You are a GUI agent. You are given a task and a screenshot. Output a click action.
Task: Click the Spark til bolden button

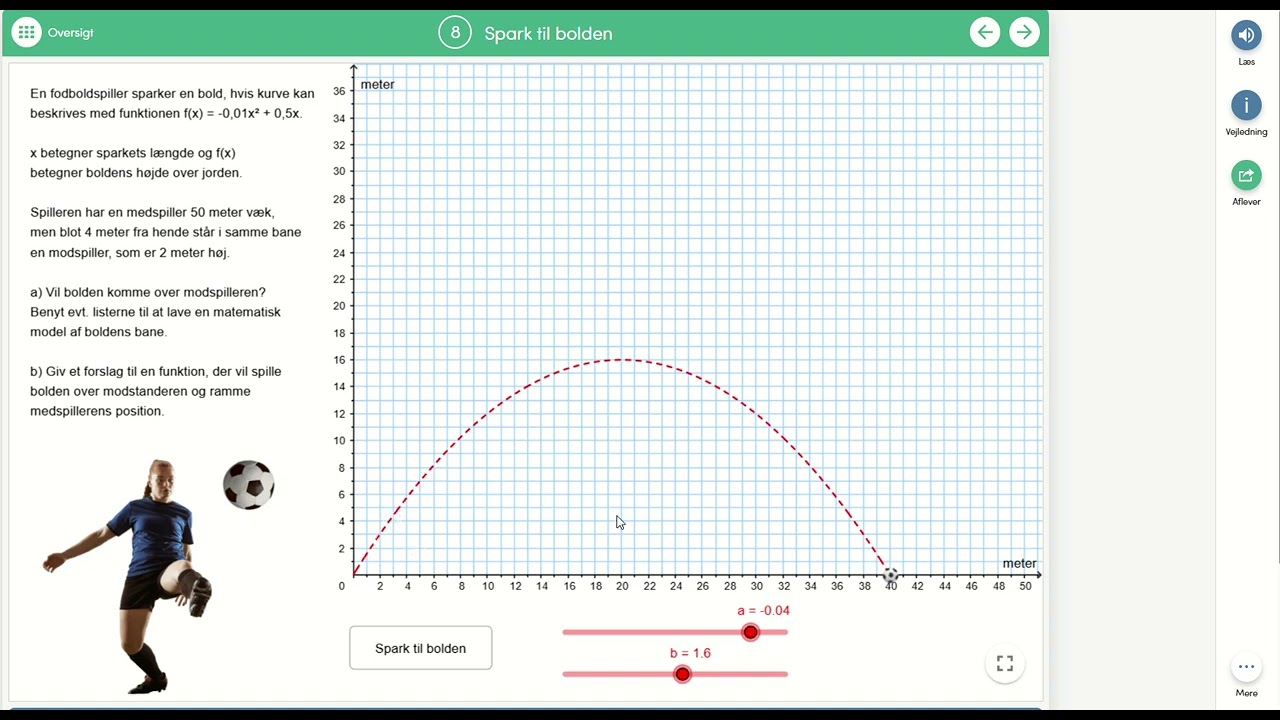pyautogui.click(x=421, y=648)
